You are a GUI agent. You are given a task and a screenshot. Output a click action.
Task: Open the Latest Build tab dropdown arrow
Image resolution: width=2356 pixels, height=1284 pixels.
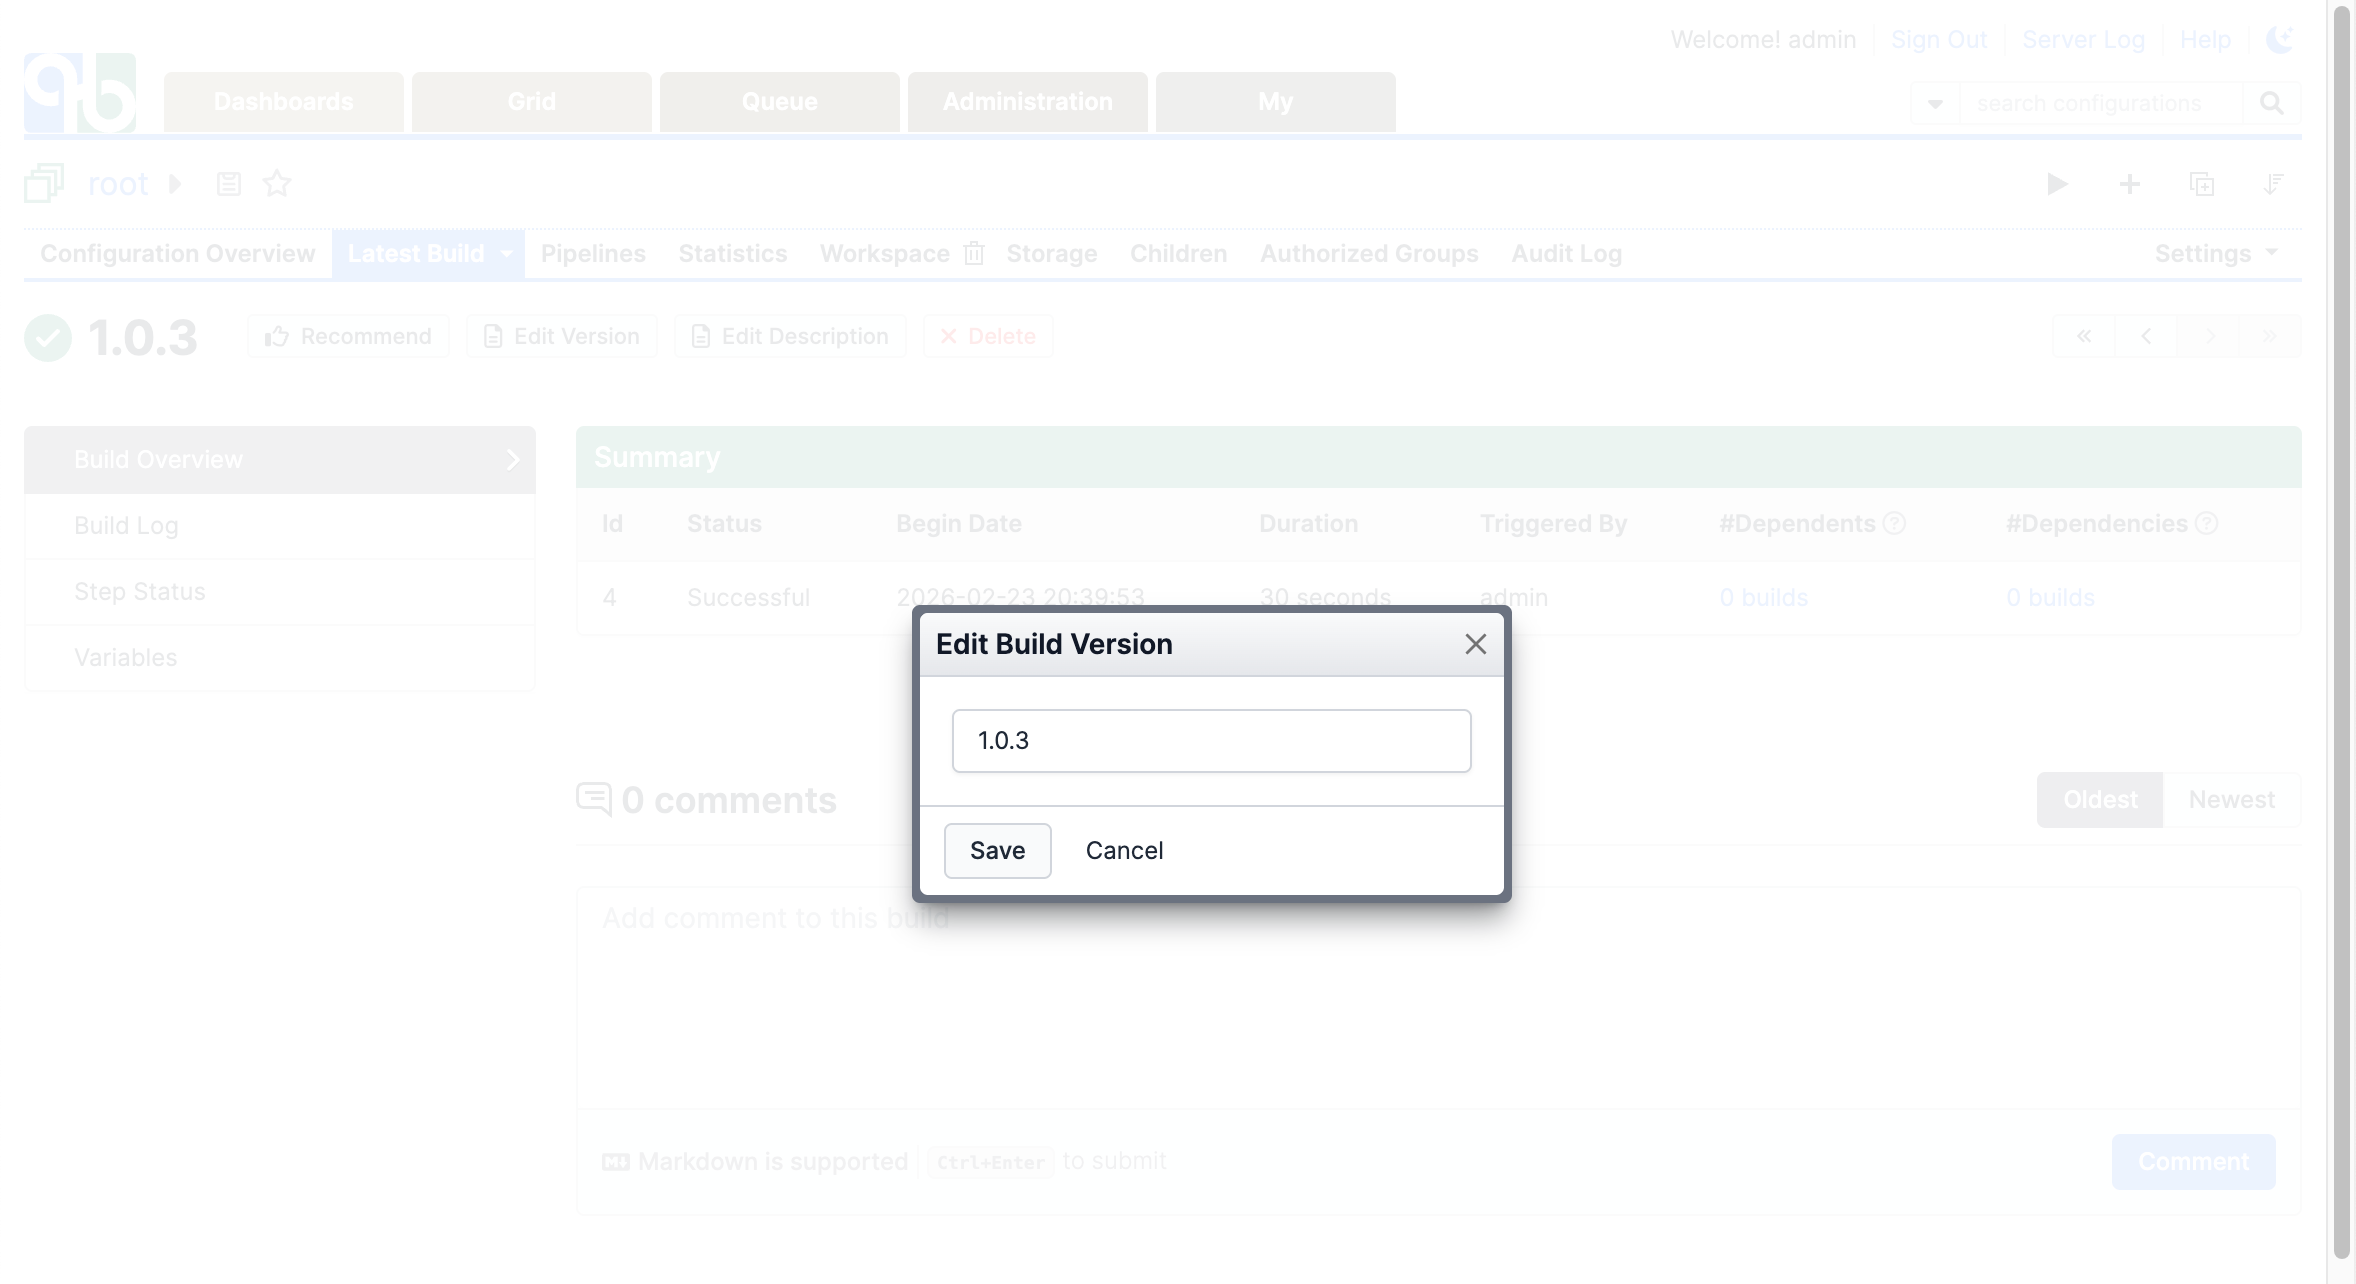506,254
